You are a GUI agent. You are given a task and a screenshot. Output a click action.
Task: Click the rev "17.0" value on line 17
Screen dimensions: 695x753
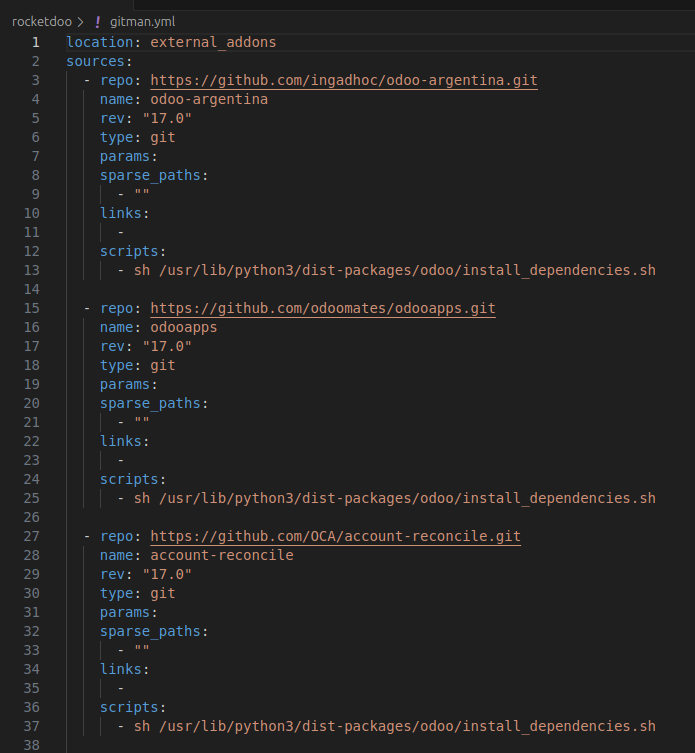pos(167,346)
